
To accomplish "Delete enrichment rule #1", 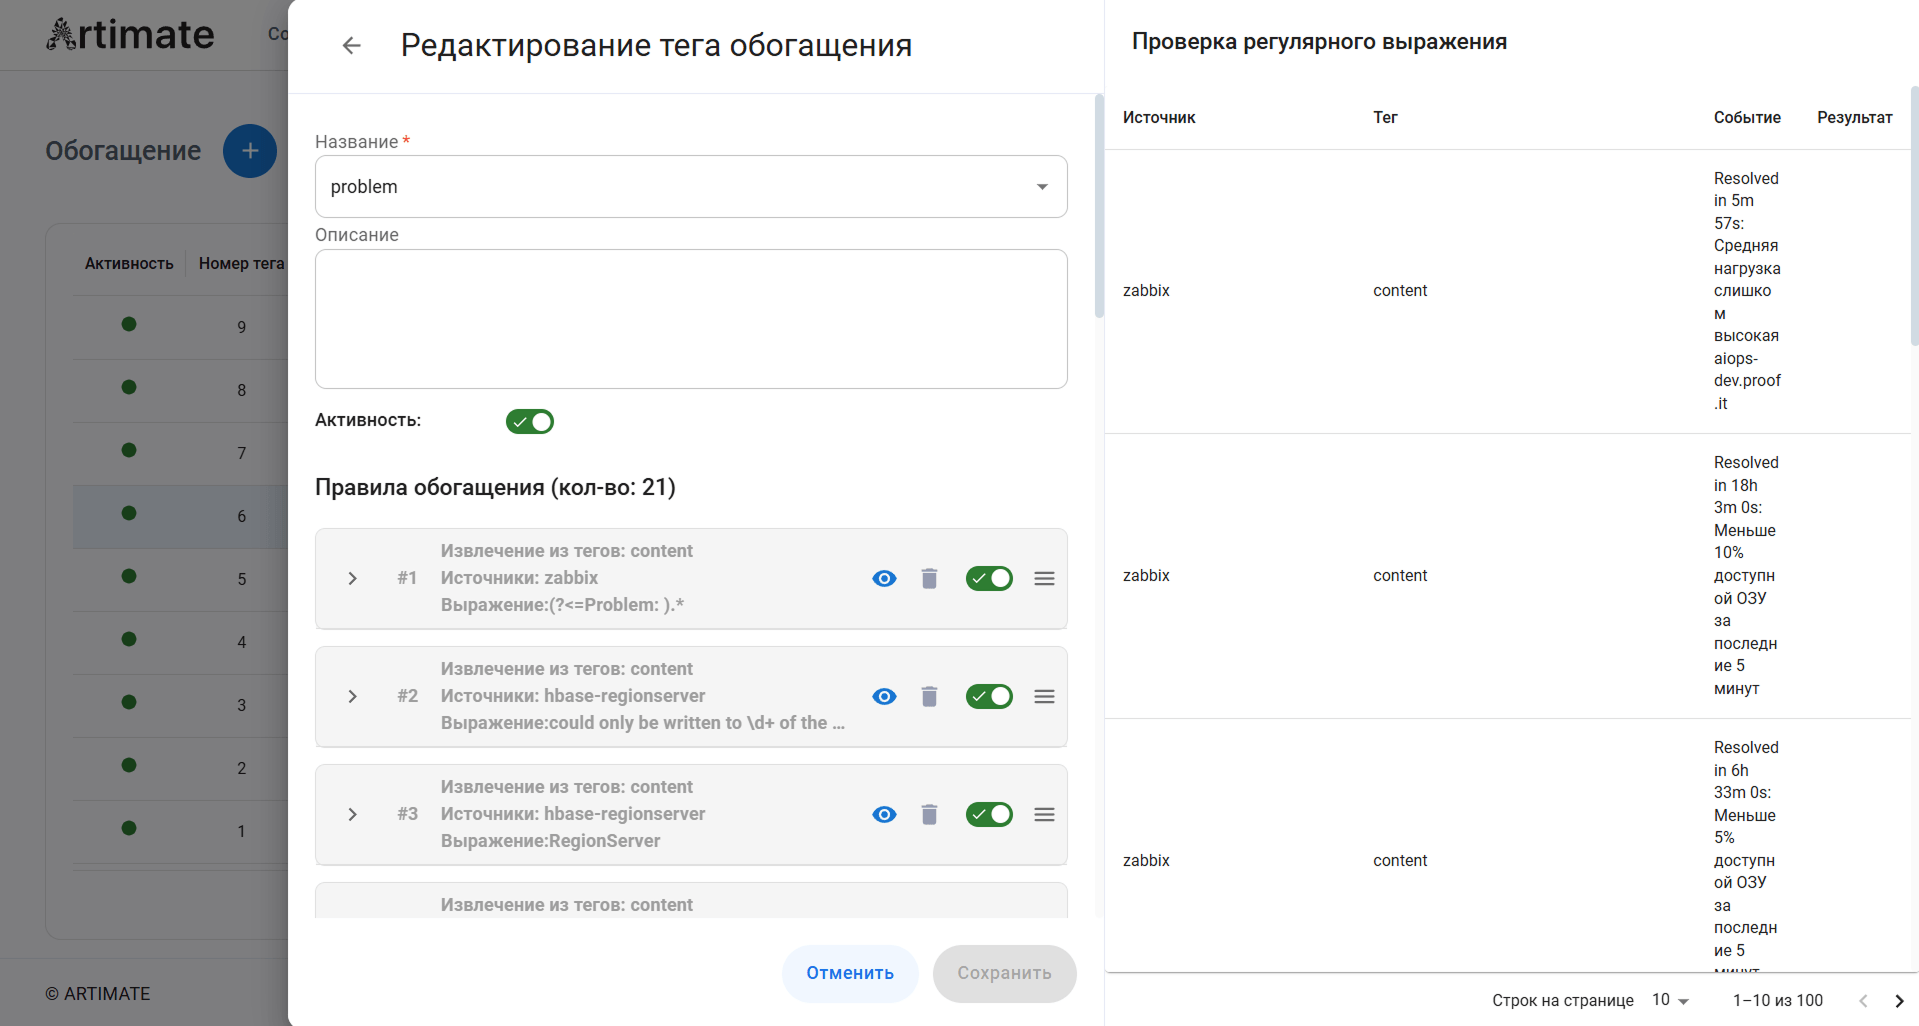I will pyautogui.click(x=929, y=579).
